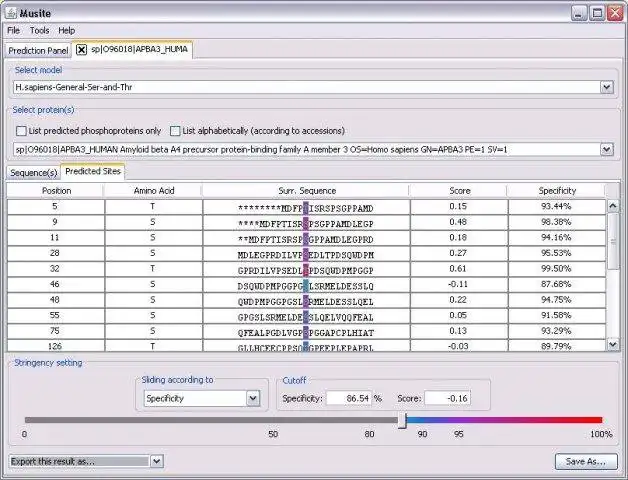The width and height of the screenshot is (628, 480).
Task: Select position cell 55
Action: coord(56,316)
